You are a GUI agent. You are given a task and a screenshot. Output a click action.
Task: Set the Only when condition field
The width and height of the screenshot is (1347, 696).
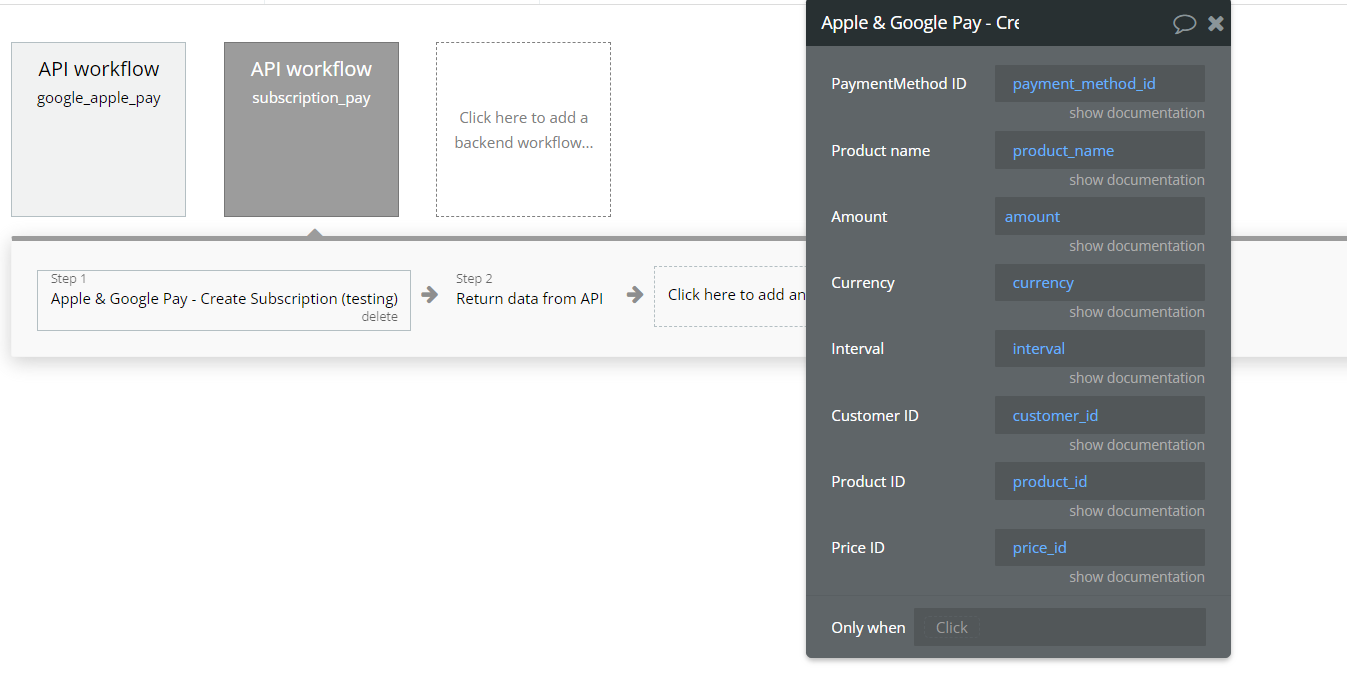[x=1060, y=628]
